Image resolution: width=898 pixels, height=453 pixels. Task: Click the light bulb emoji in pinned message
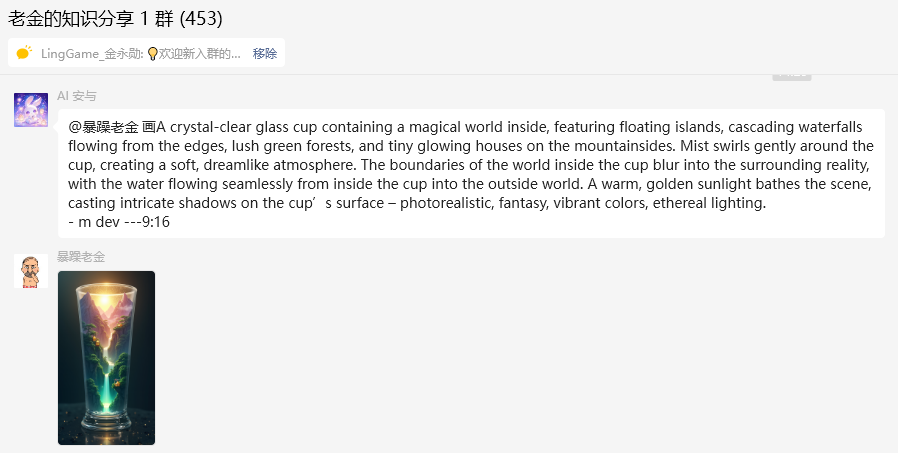[152, 54]
